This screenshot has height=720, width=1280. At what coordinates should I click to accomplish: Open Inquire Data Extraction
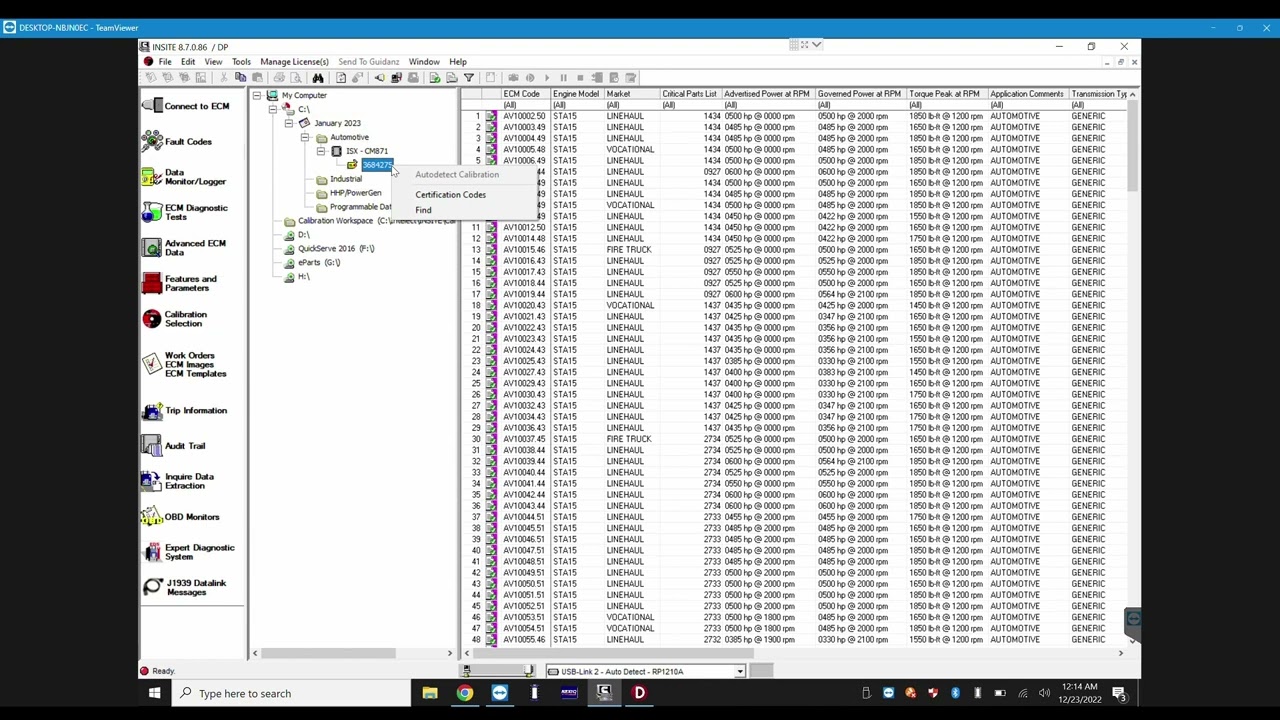click(x=179, y=481)
